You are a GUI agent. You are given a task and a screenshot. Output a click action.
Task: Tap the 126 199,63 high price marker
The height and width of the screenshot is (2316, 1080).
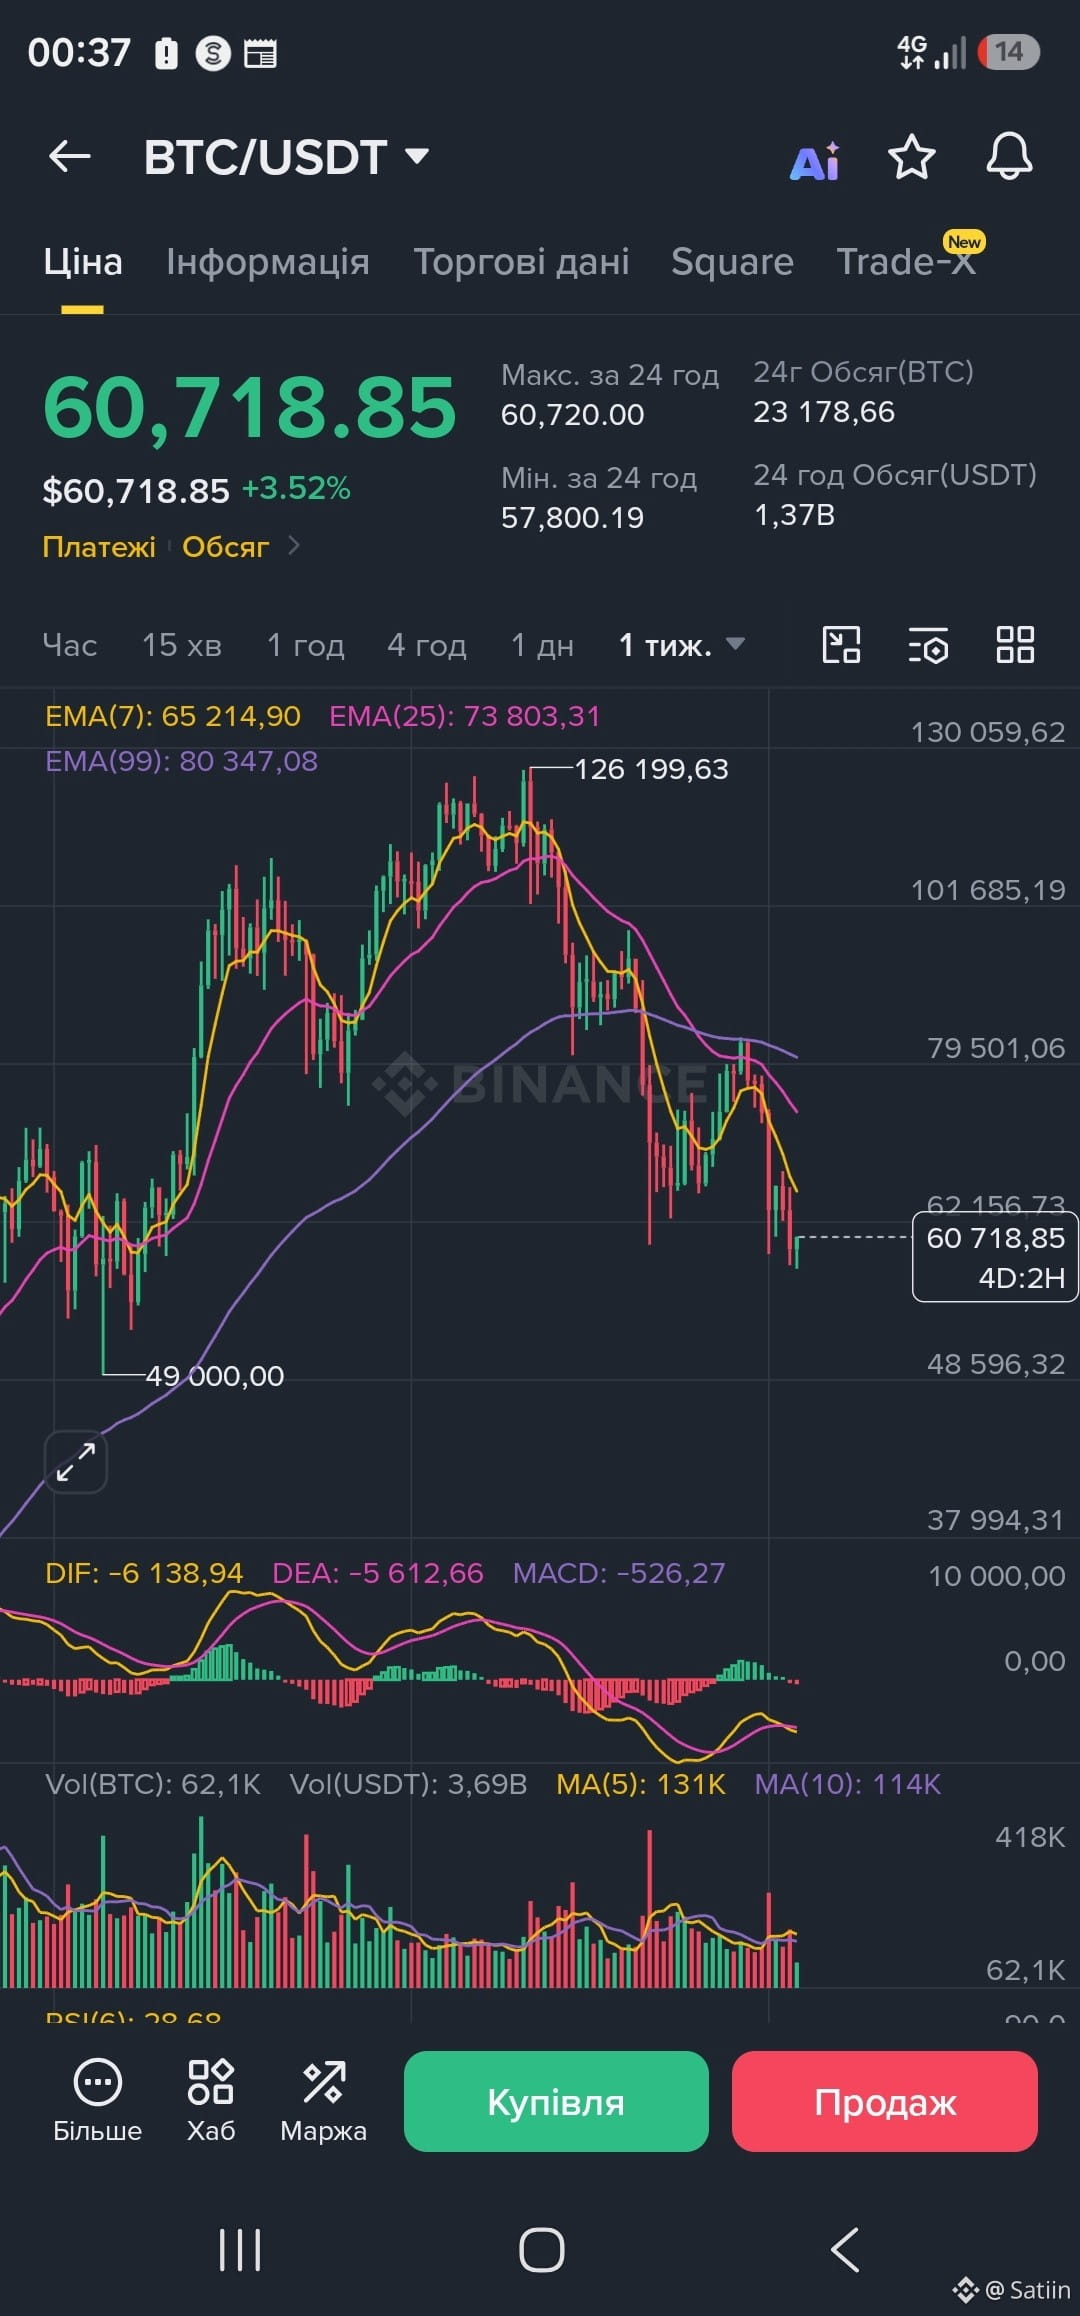pyautogui.click(x=651, y=769)
